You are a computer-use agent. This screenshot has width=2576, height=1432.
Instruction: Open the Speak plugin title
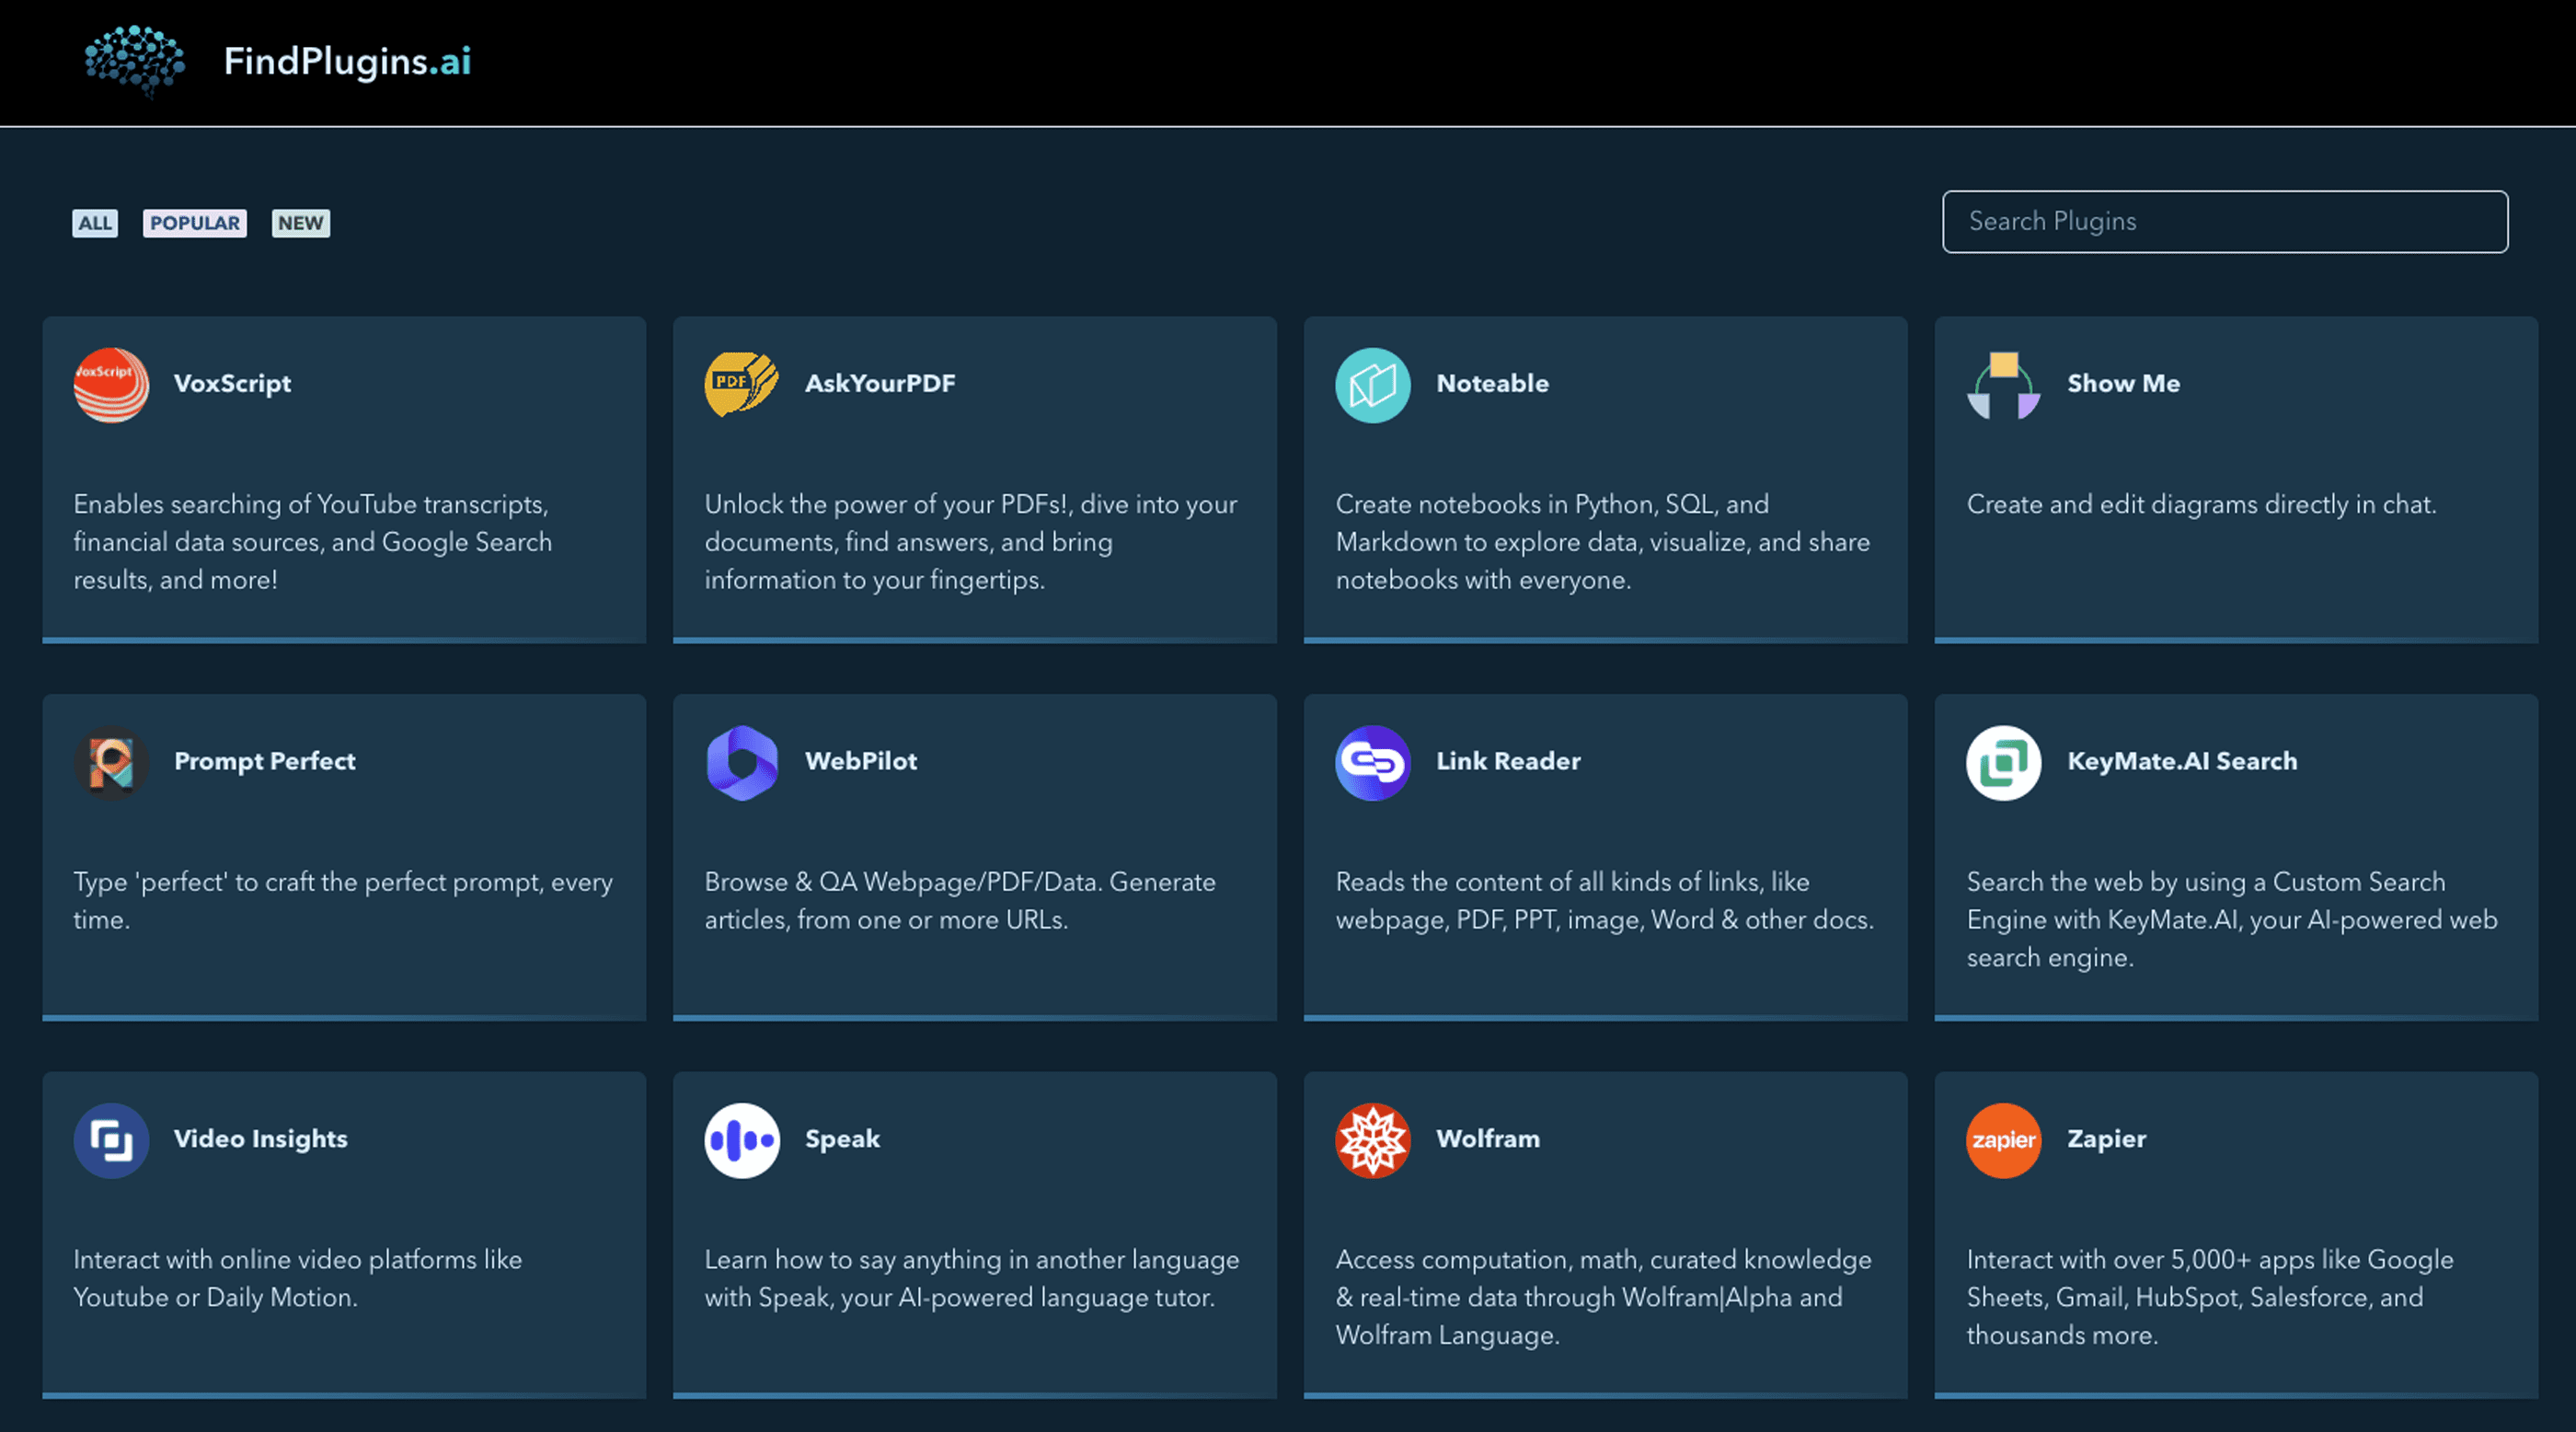tap(842, 1140)
